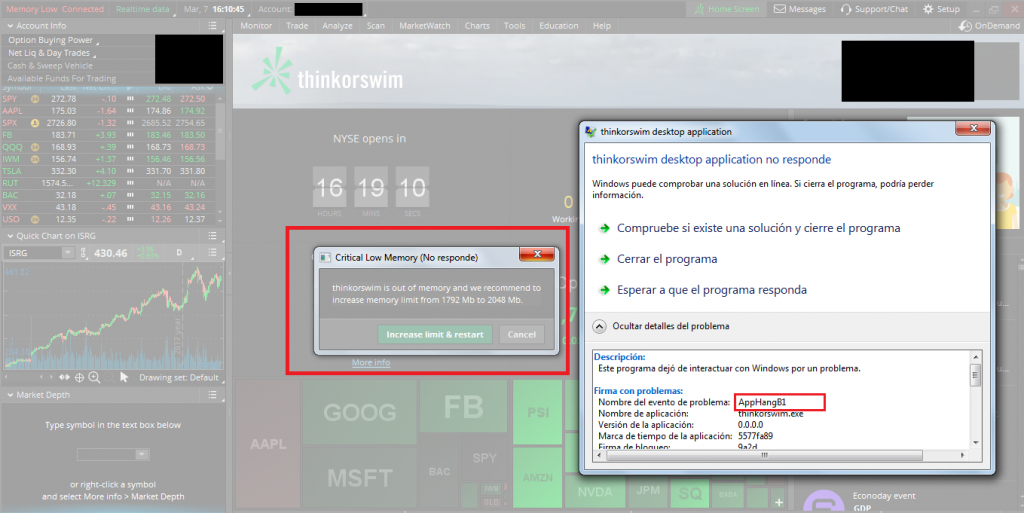The height and width of the screenshot is (513, 1024).
Task: Switch to the Charts tab
Action: point(477,25)
